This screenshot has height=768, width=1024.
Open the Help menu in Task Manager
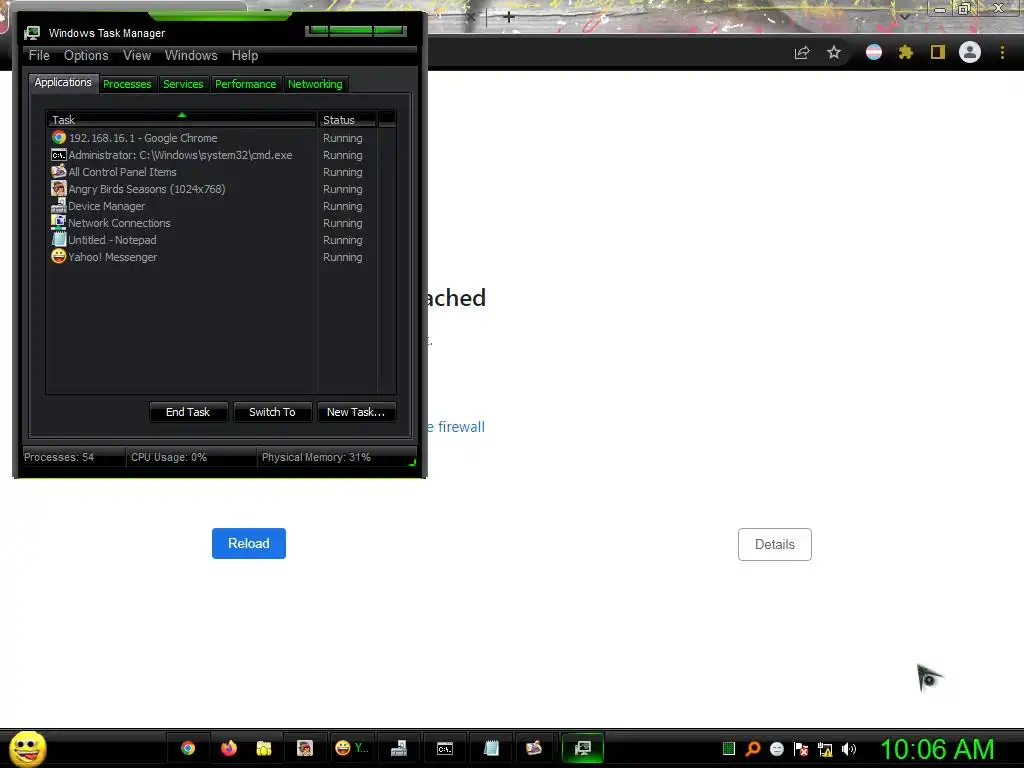click(x=245, y=56)
